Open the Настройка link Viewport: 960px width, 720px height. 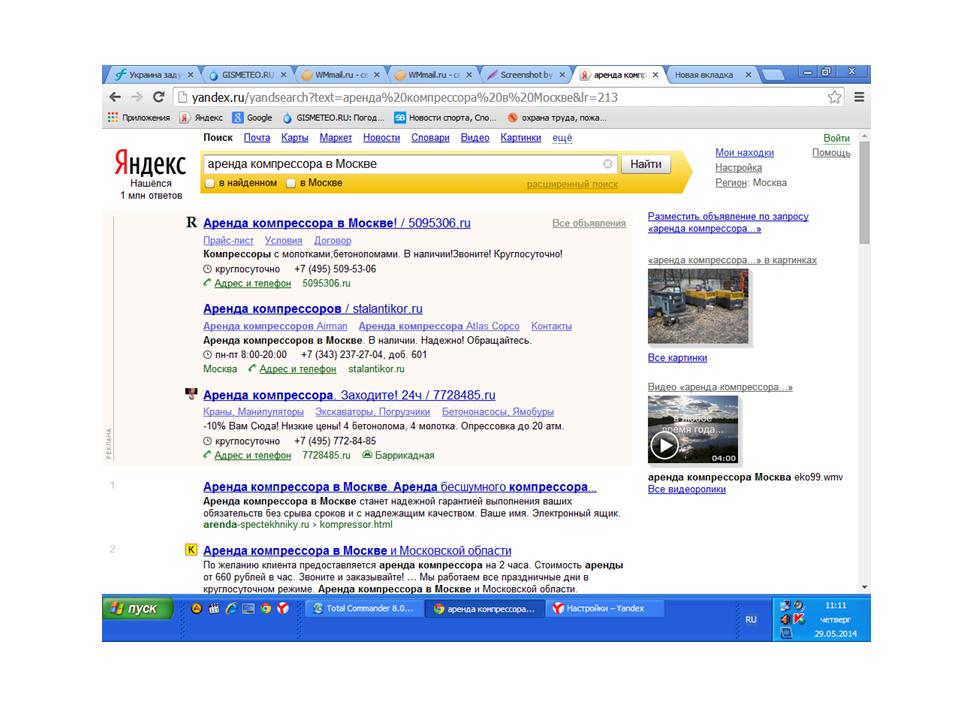(x=738, y=168)
